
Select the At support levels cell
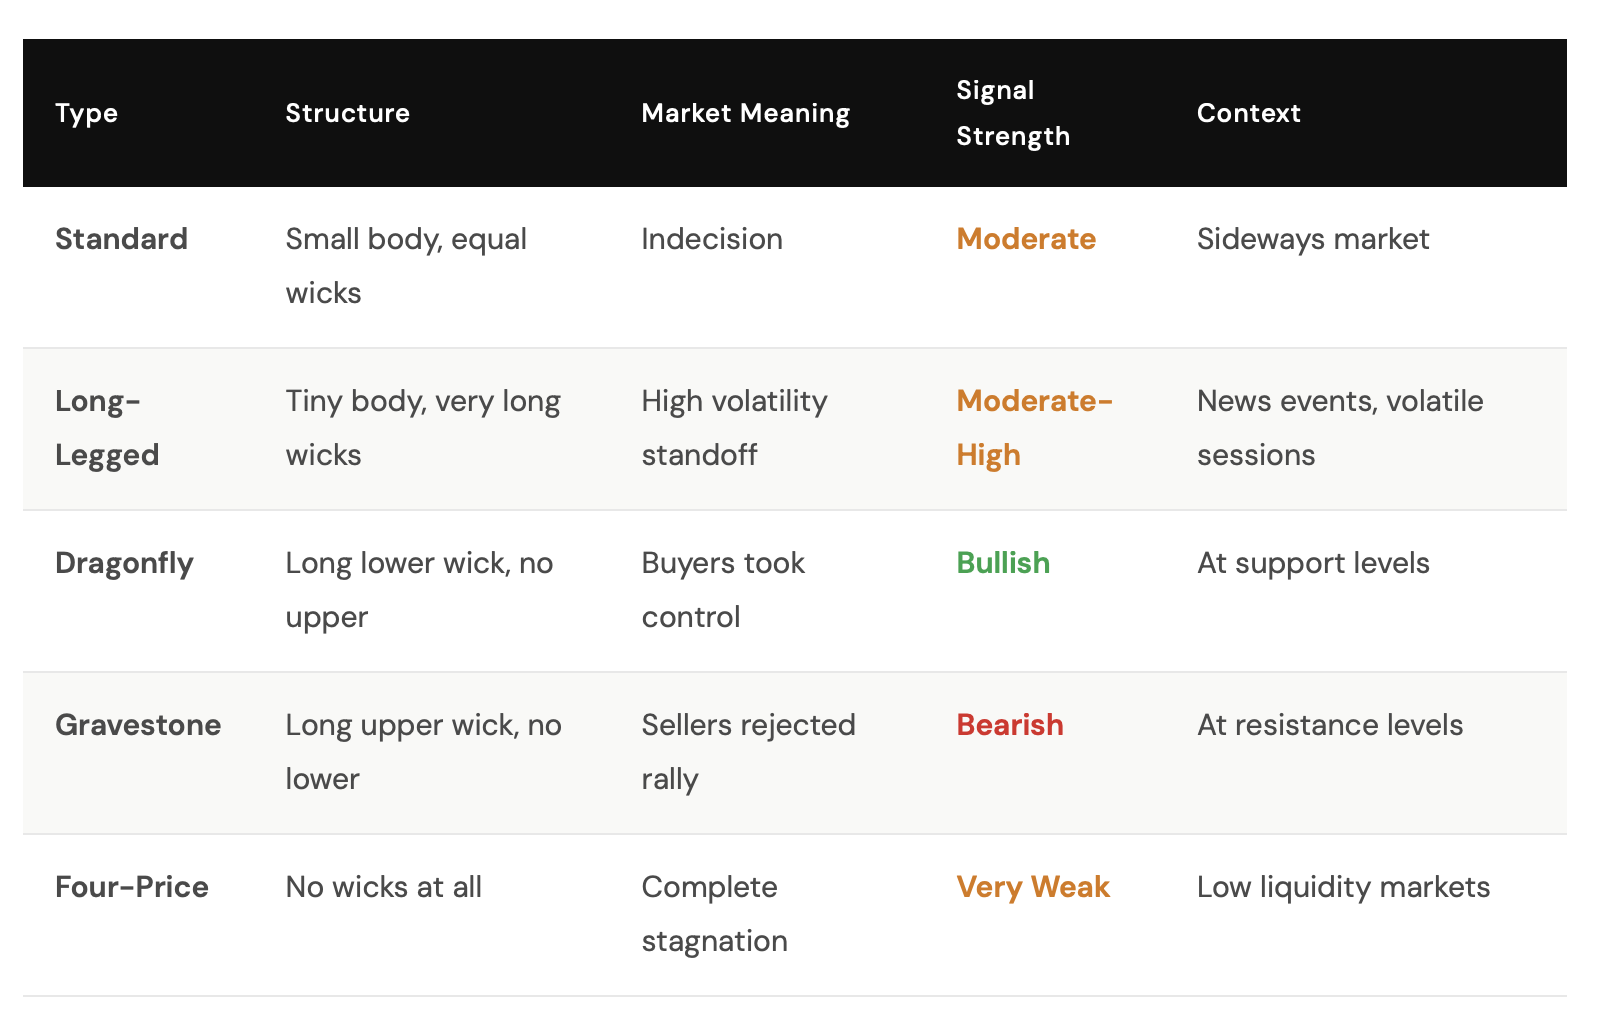(x=1313, y=563)
